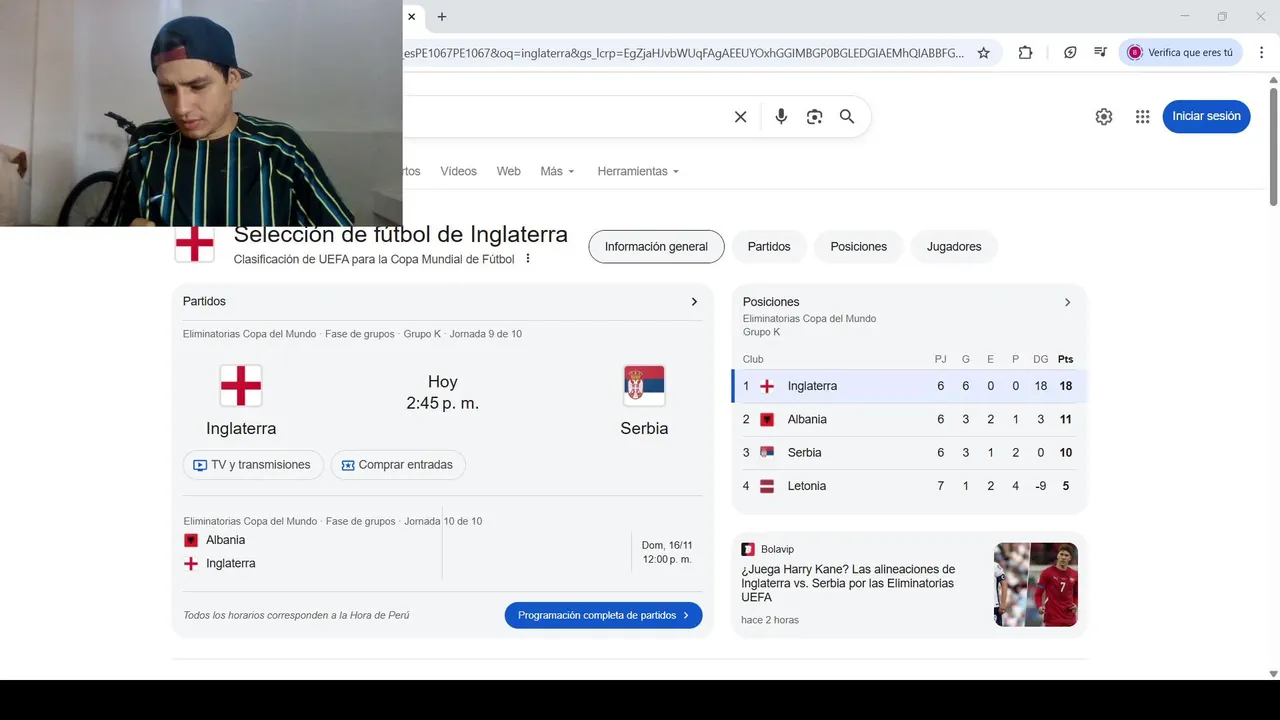Select the 'Posiciones' chip tab
This screenshot has width=1280, height=720.
(x=858, y=247)
